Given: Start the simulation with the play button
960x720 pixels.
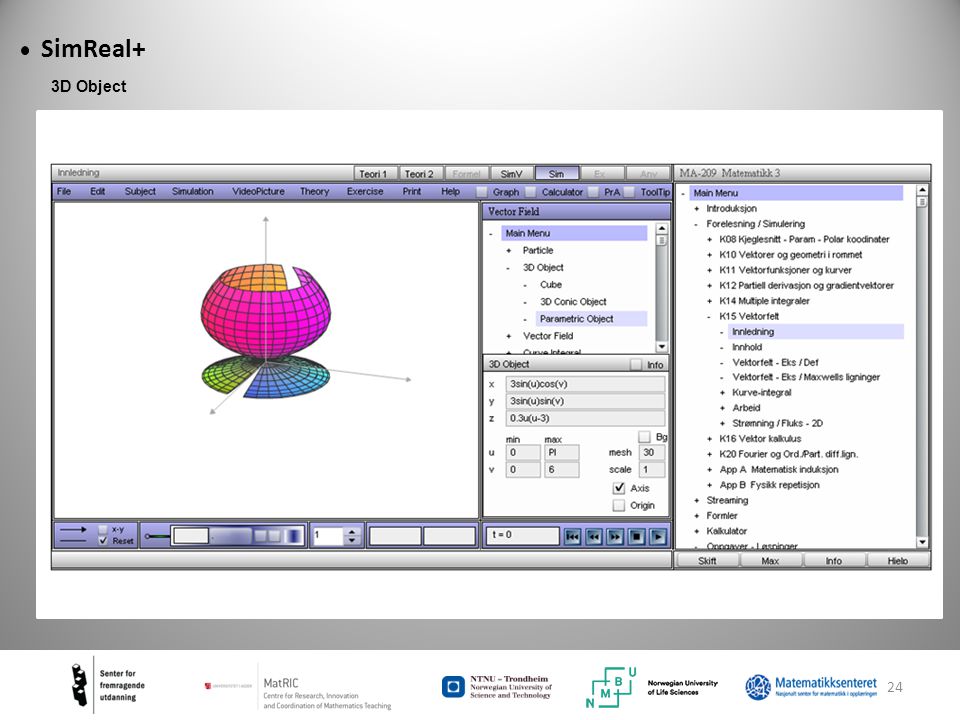Looking at the screenshot, I should coord(658,536).
